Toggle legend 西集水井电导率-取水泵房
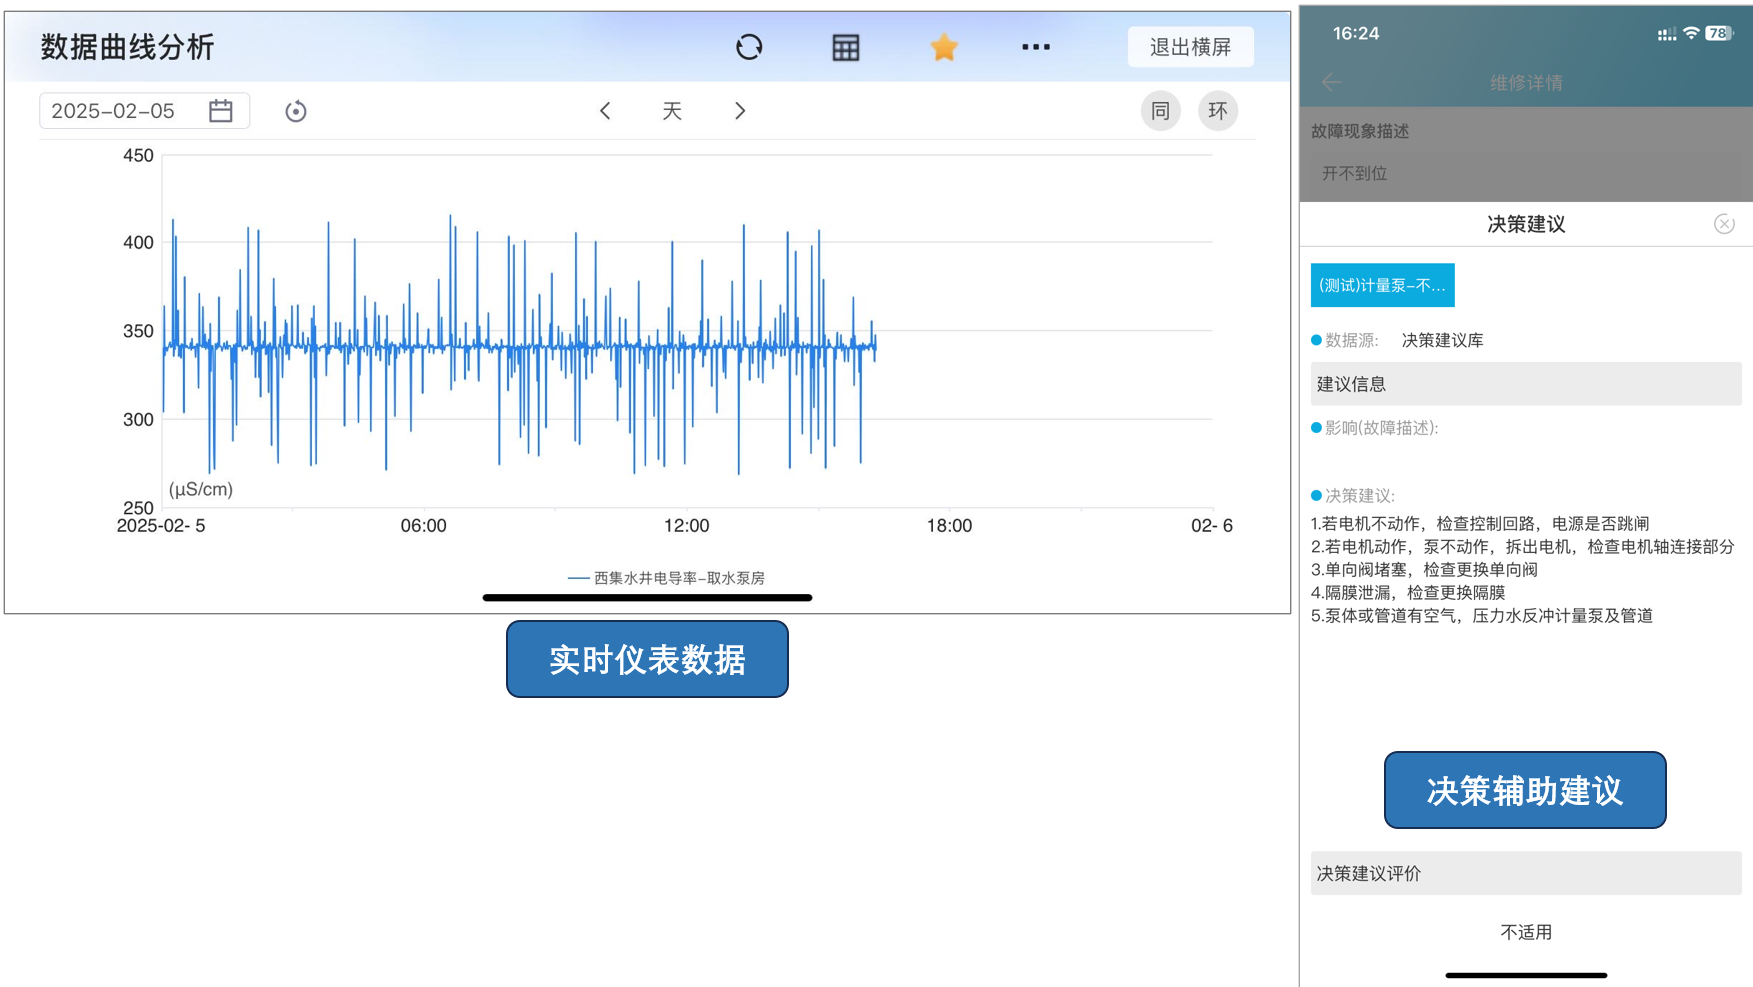 666,578
